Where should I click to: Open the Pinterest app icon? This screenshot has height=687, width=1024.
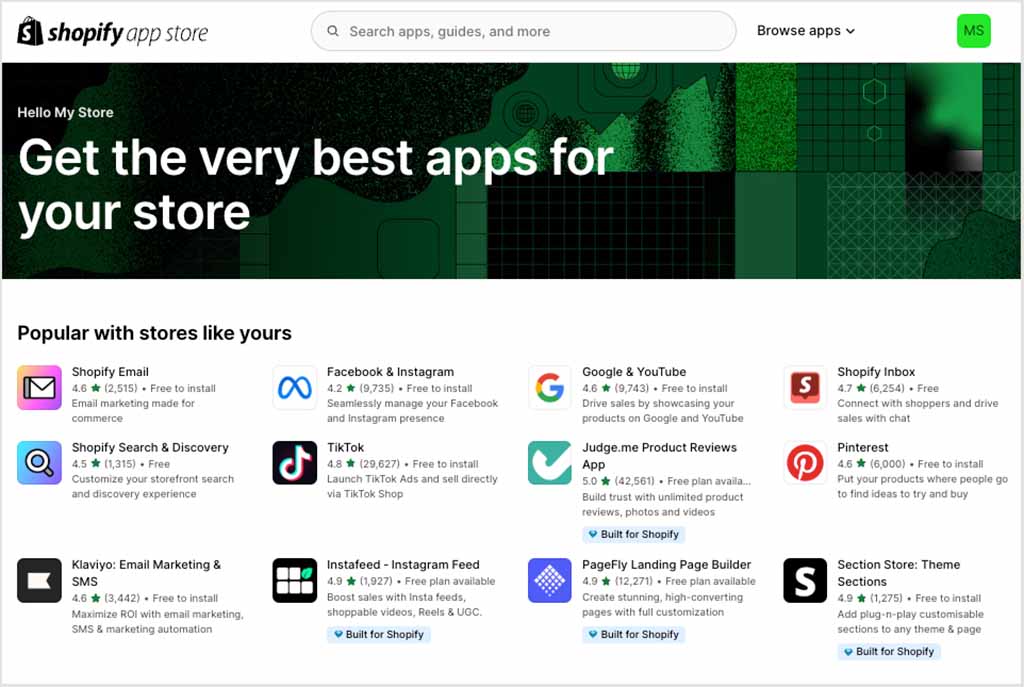805,463
